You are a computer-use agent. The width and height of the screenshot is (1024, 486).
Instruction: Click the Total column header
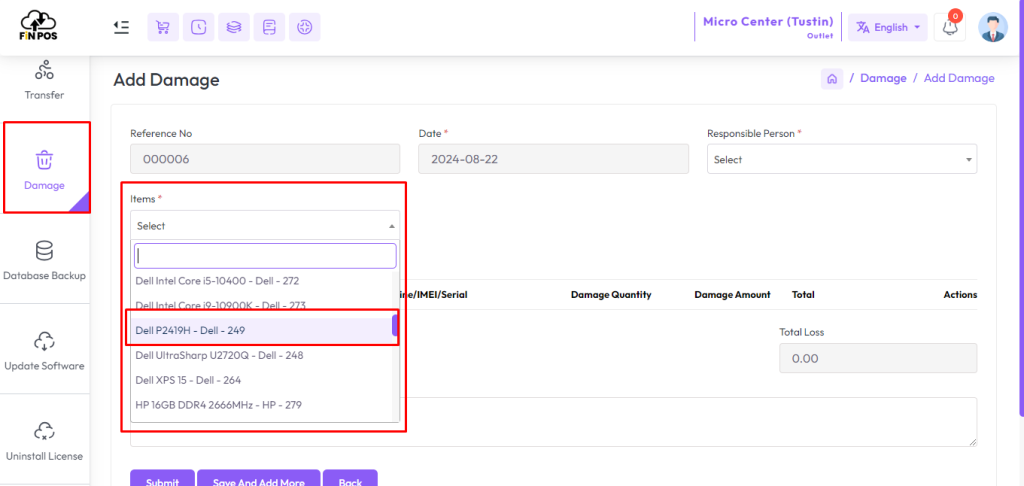click(803, 295)
